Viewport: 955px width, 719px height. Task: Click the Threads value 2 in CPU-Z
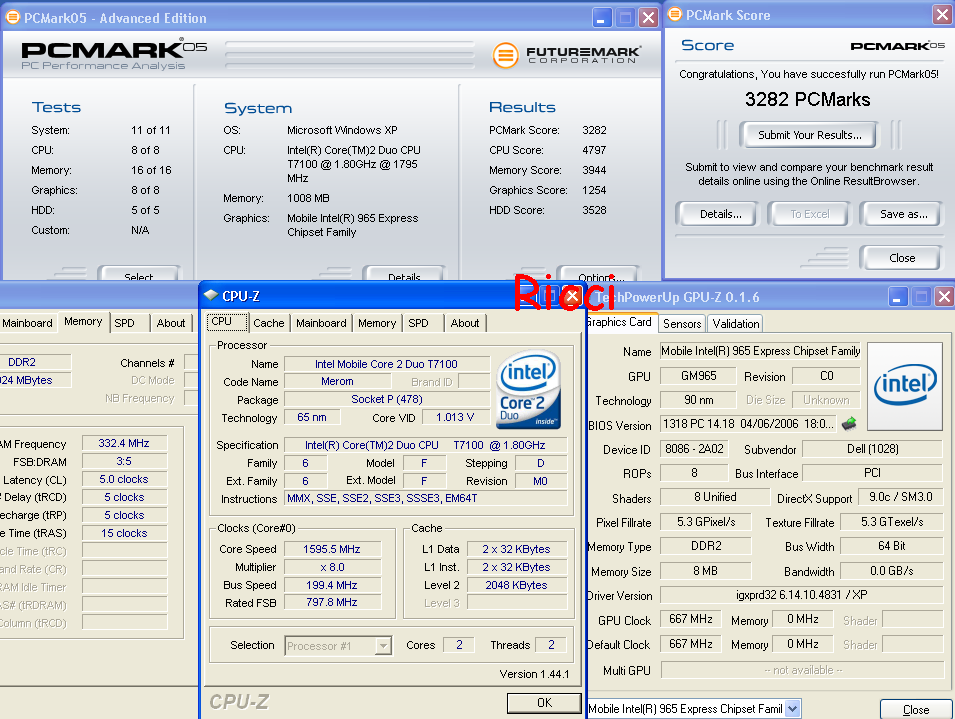[551, 645]
